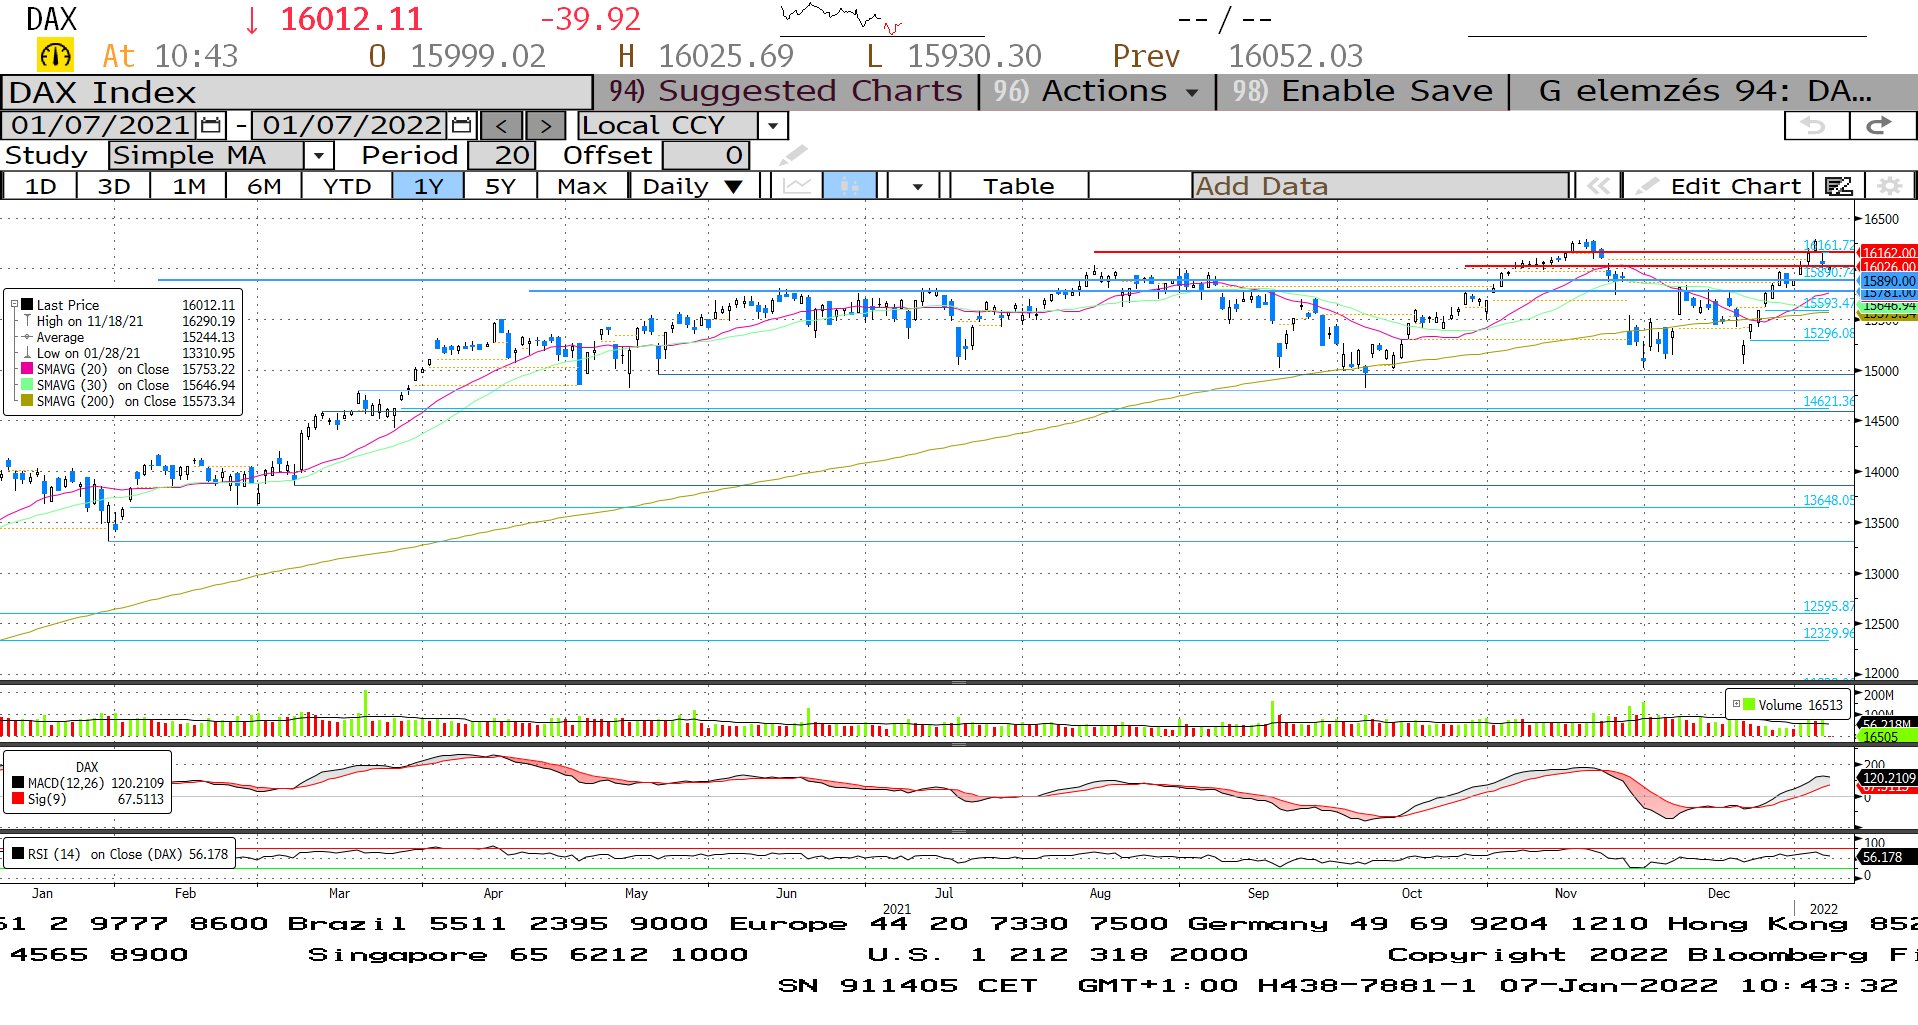Click the end date field 01/07/2022
Viewport: 1918px width, 1025px height.
tap(351, 125)
